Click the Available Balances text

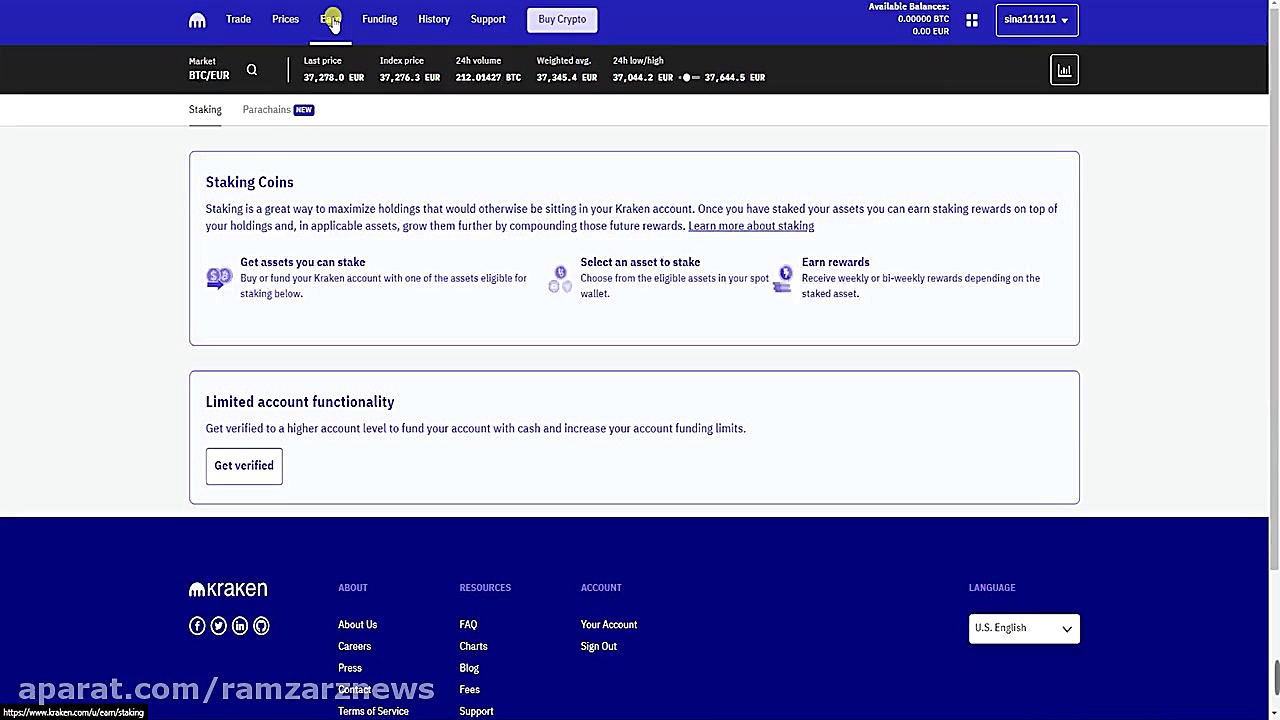click(908, 7)
